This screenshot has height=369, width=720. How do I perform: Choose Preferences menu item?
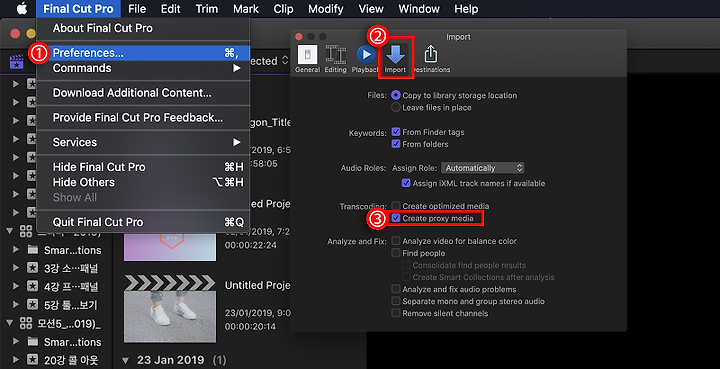[143, 53]
